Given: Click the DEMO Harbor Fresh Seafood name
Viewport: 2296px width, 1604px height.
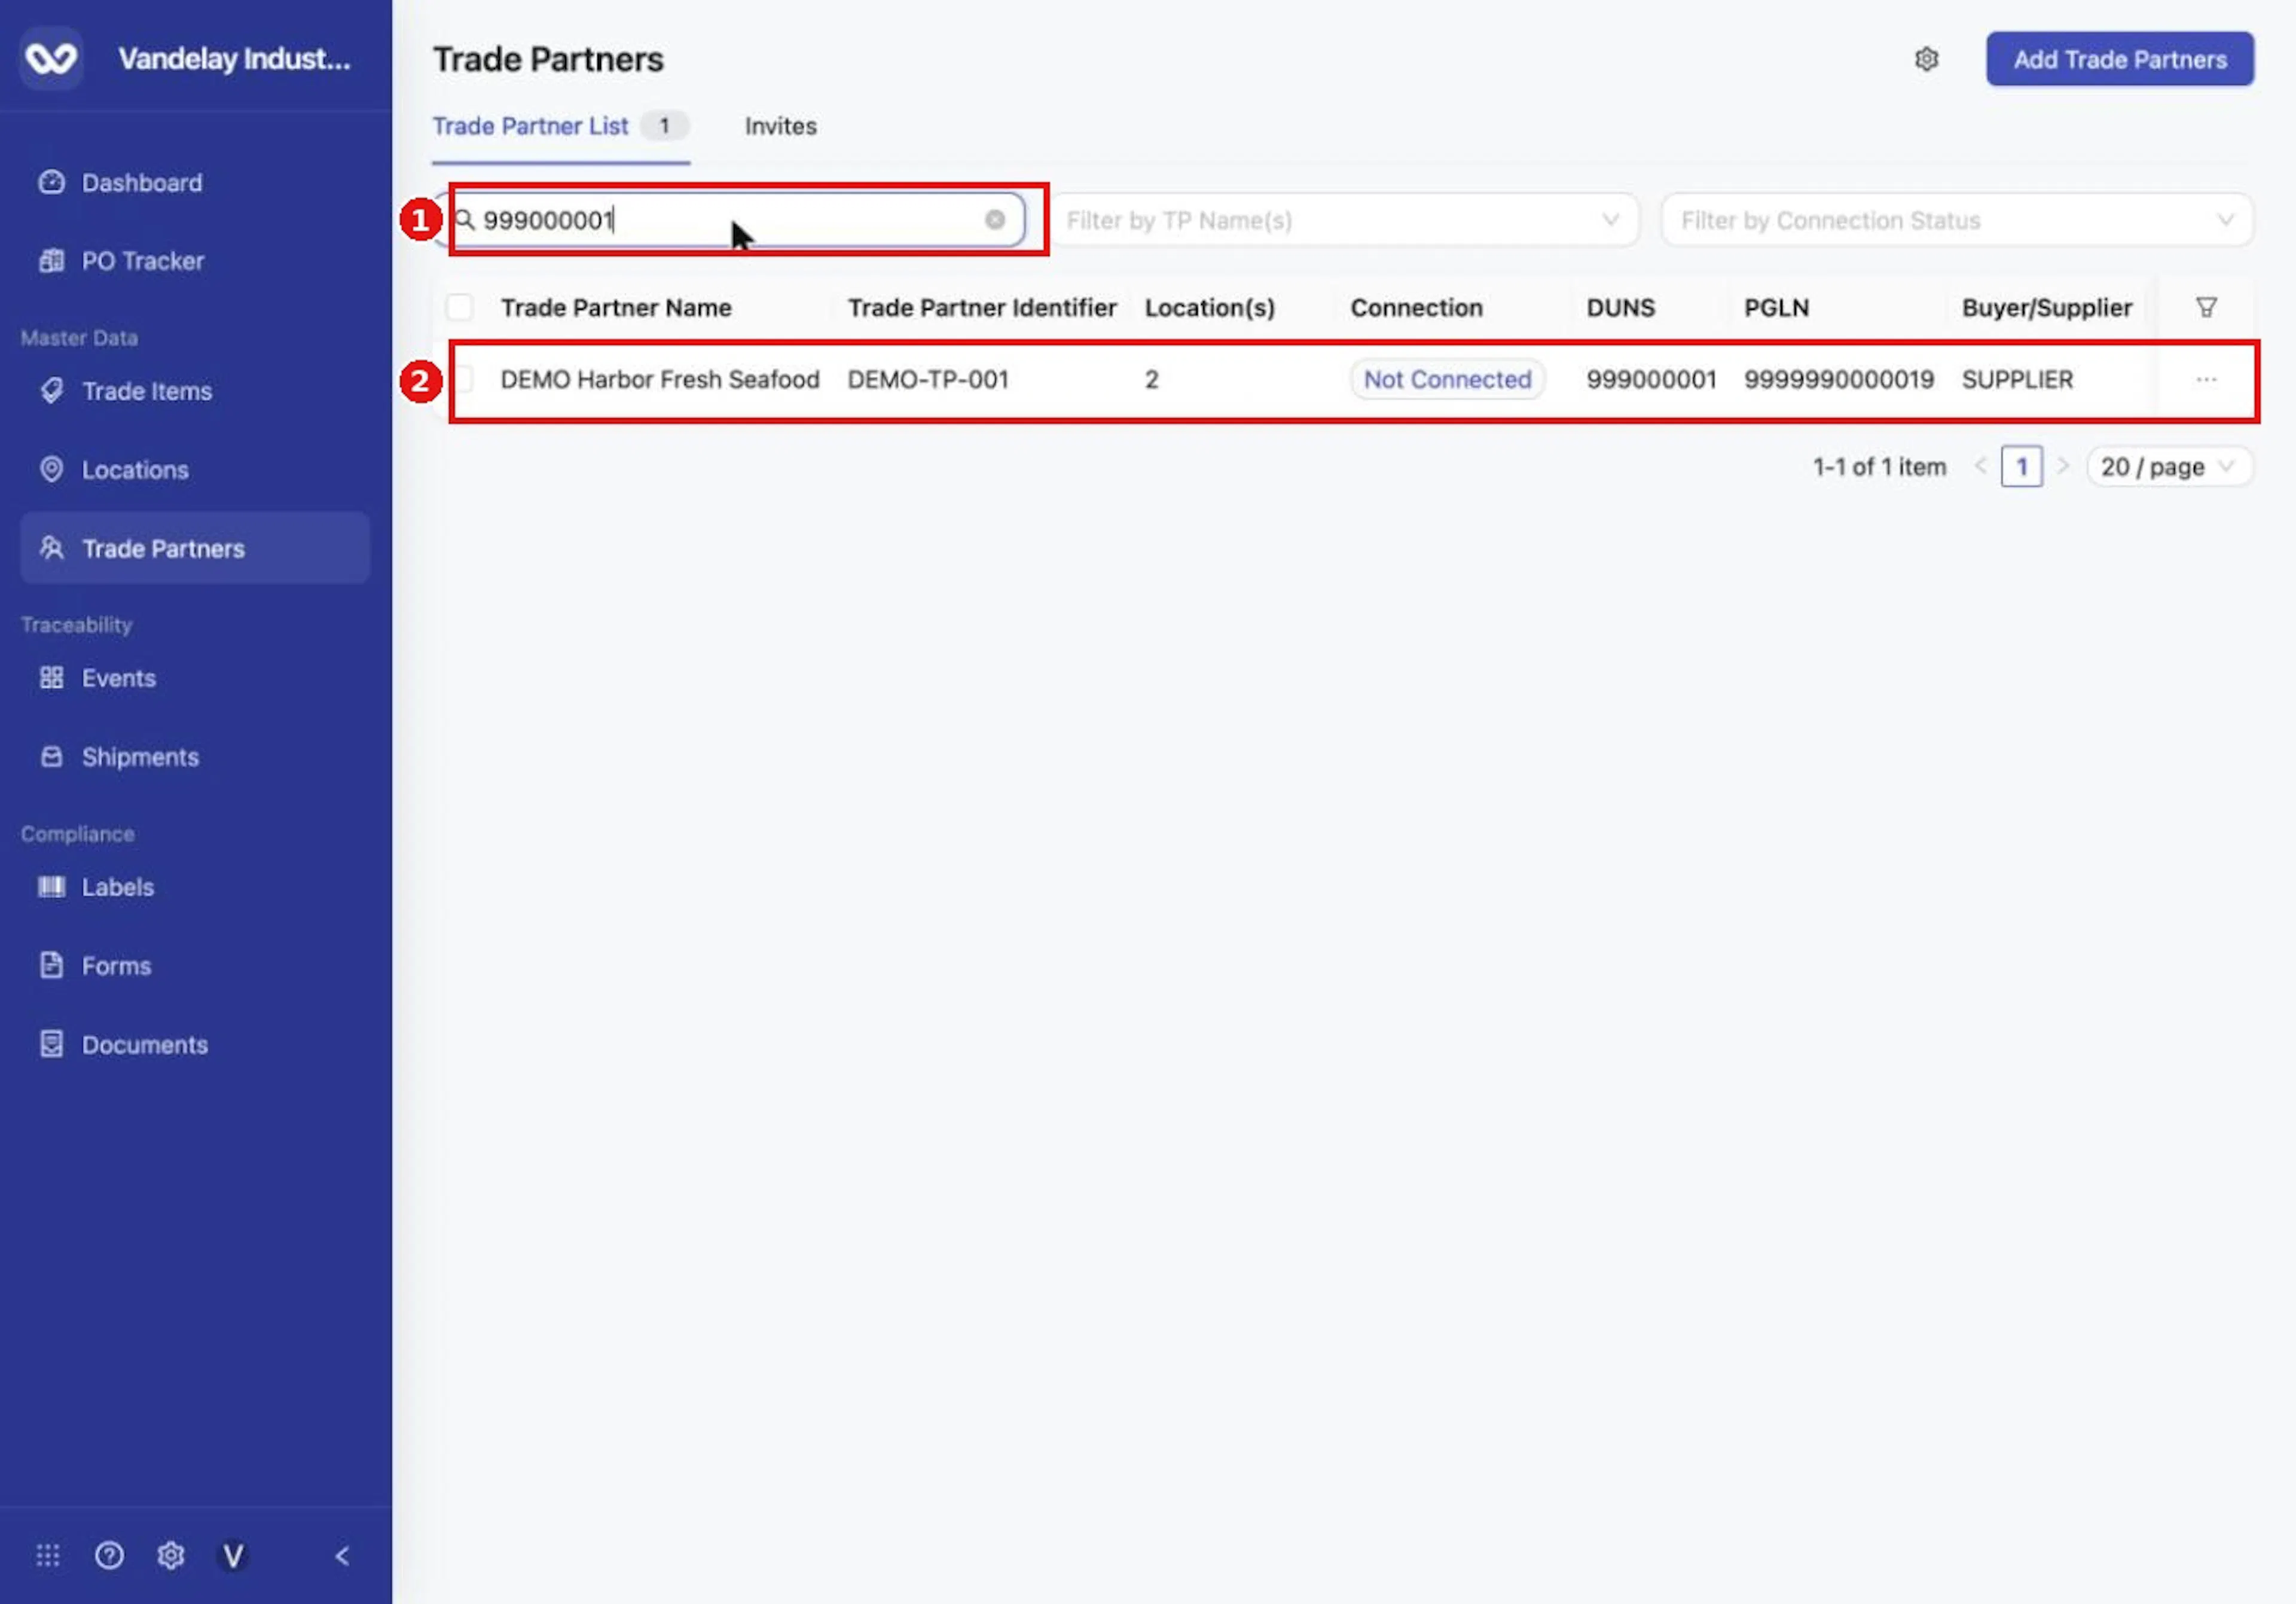Looking at the screenshot, I should click(659, 379).
